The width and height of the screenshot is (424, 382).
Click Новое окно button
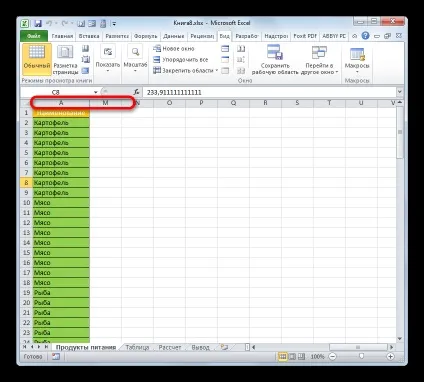tap(174, 49)
